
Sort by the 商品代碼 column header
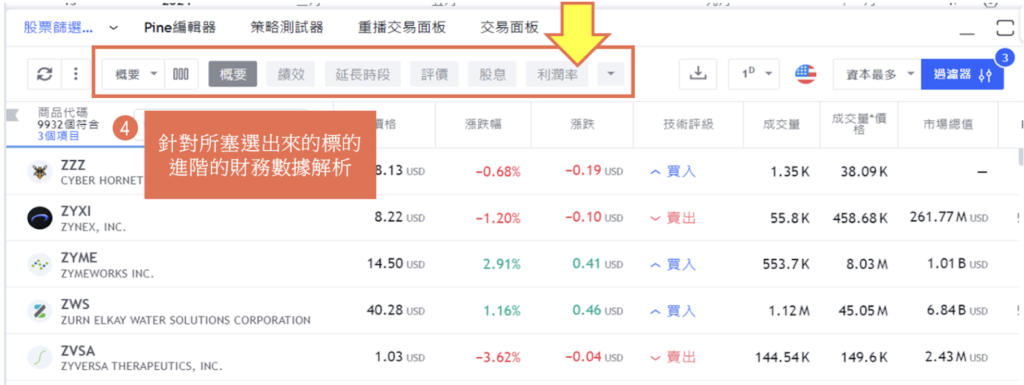pos(63,112)
